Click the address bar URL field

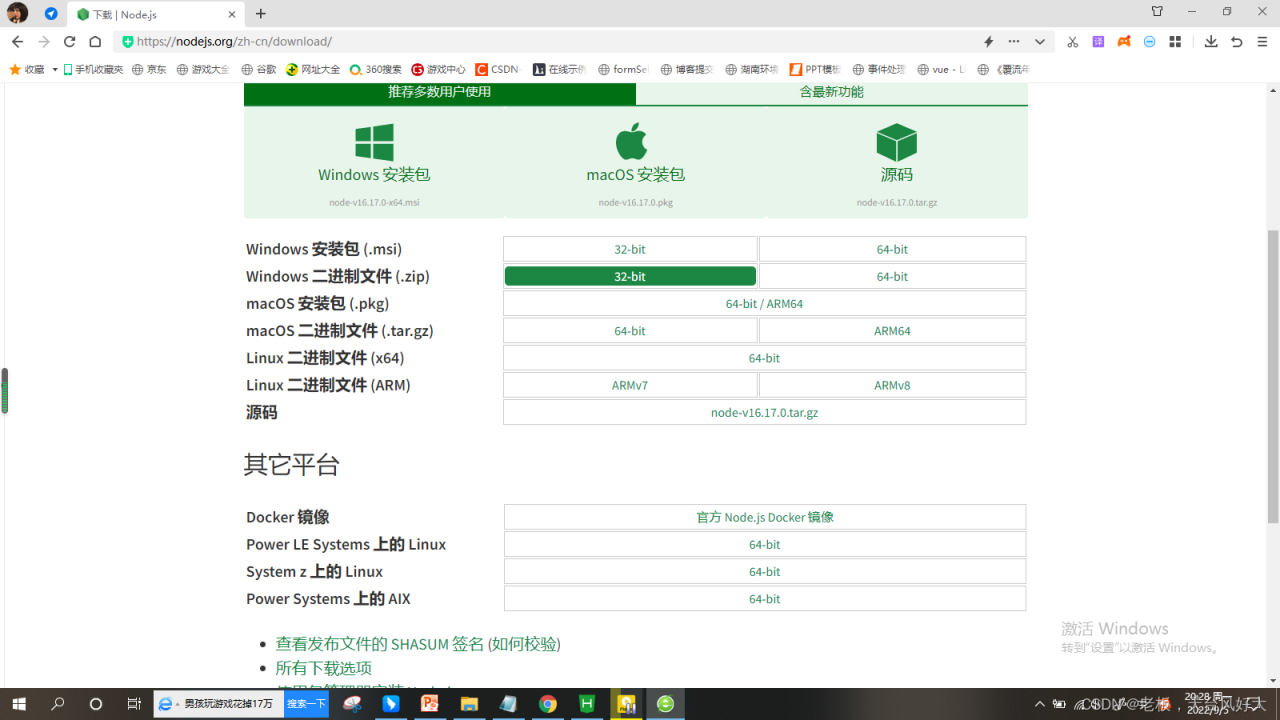(550, 42)
